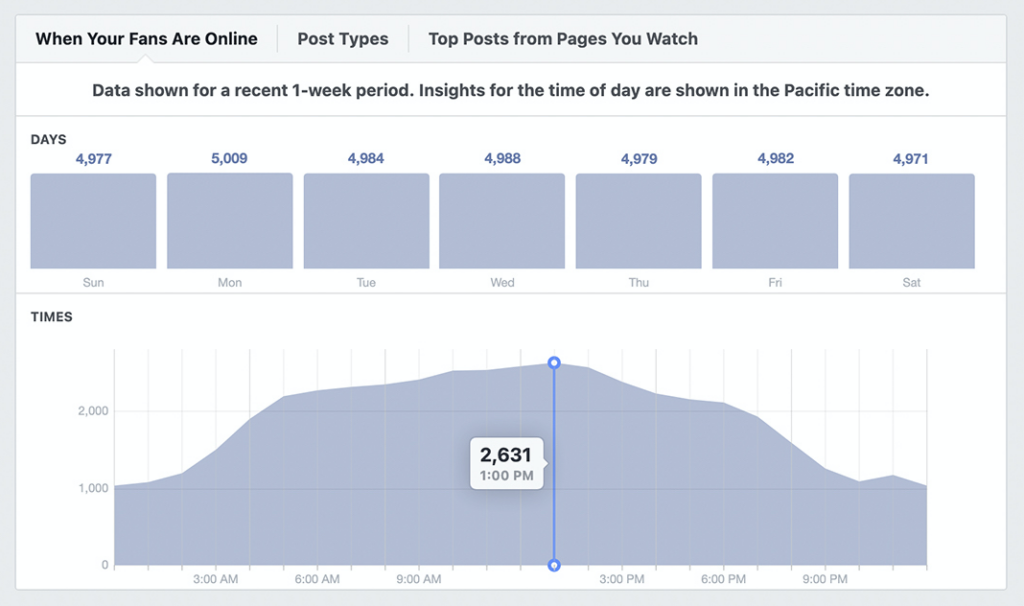Click the Thursday fans bar
The image size is (1024, 606).
coord(638,220)
